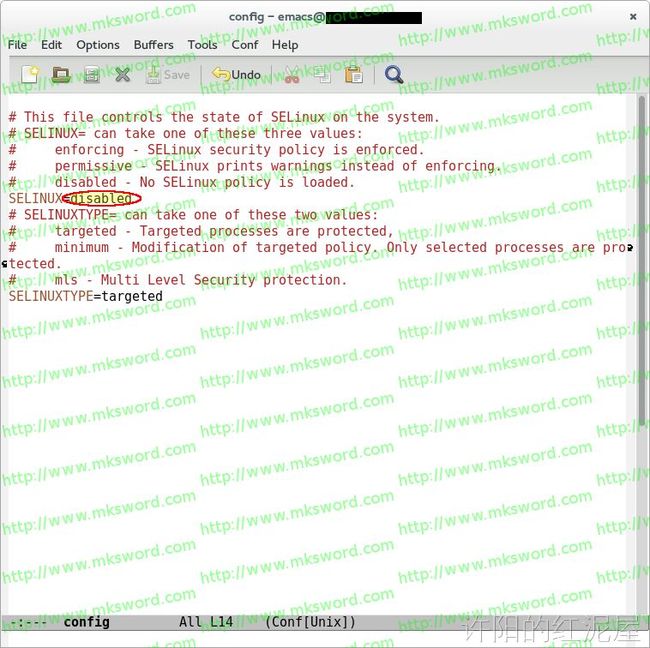Click the (Conf[Unix]) mode indicator
Viewport: 650px width, 648px height.
(310, 622)
